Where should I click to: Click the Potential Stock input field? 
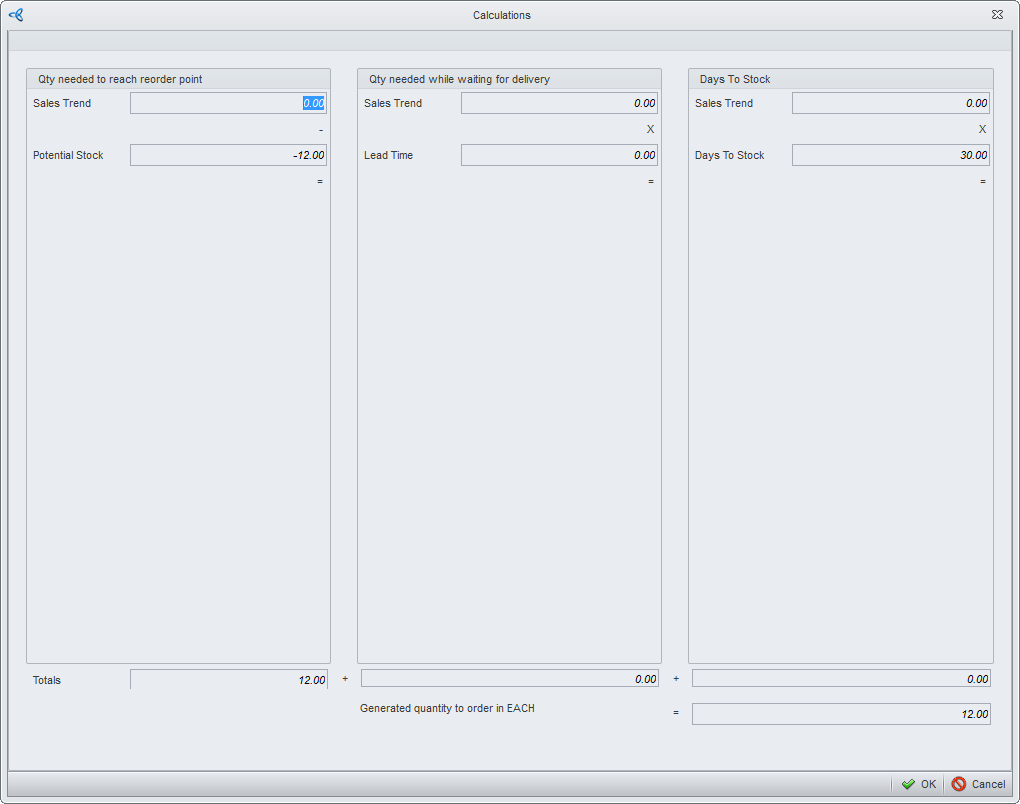coord(228,155)
